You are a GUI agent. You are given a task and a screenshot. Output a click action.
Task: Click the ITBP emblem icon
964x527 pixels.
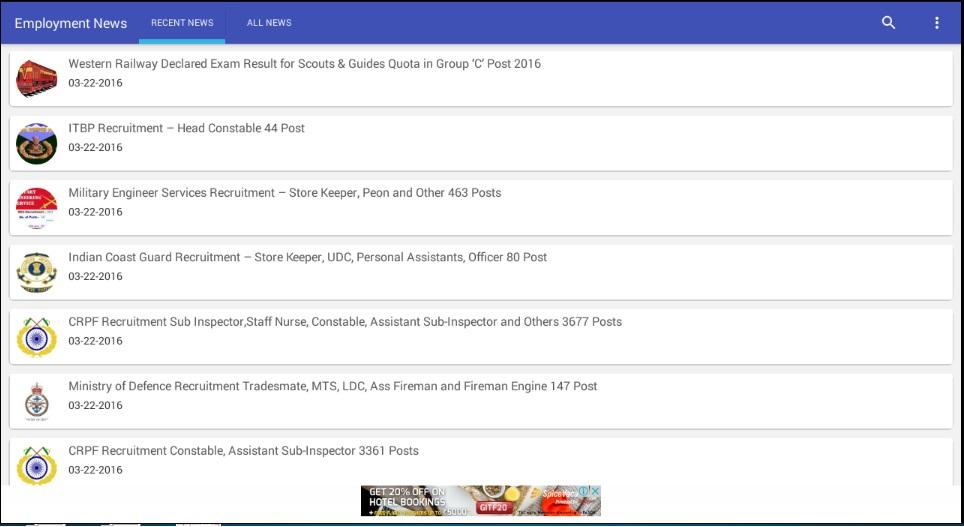37,143
